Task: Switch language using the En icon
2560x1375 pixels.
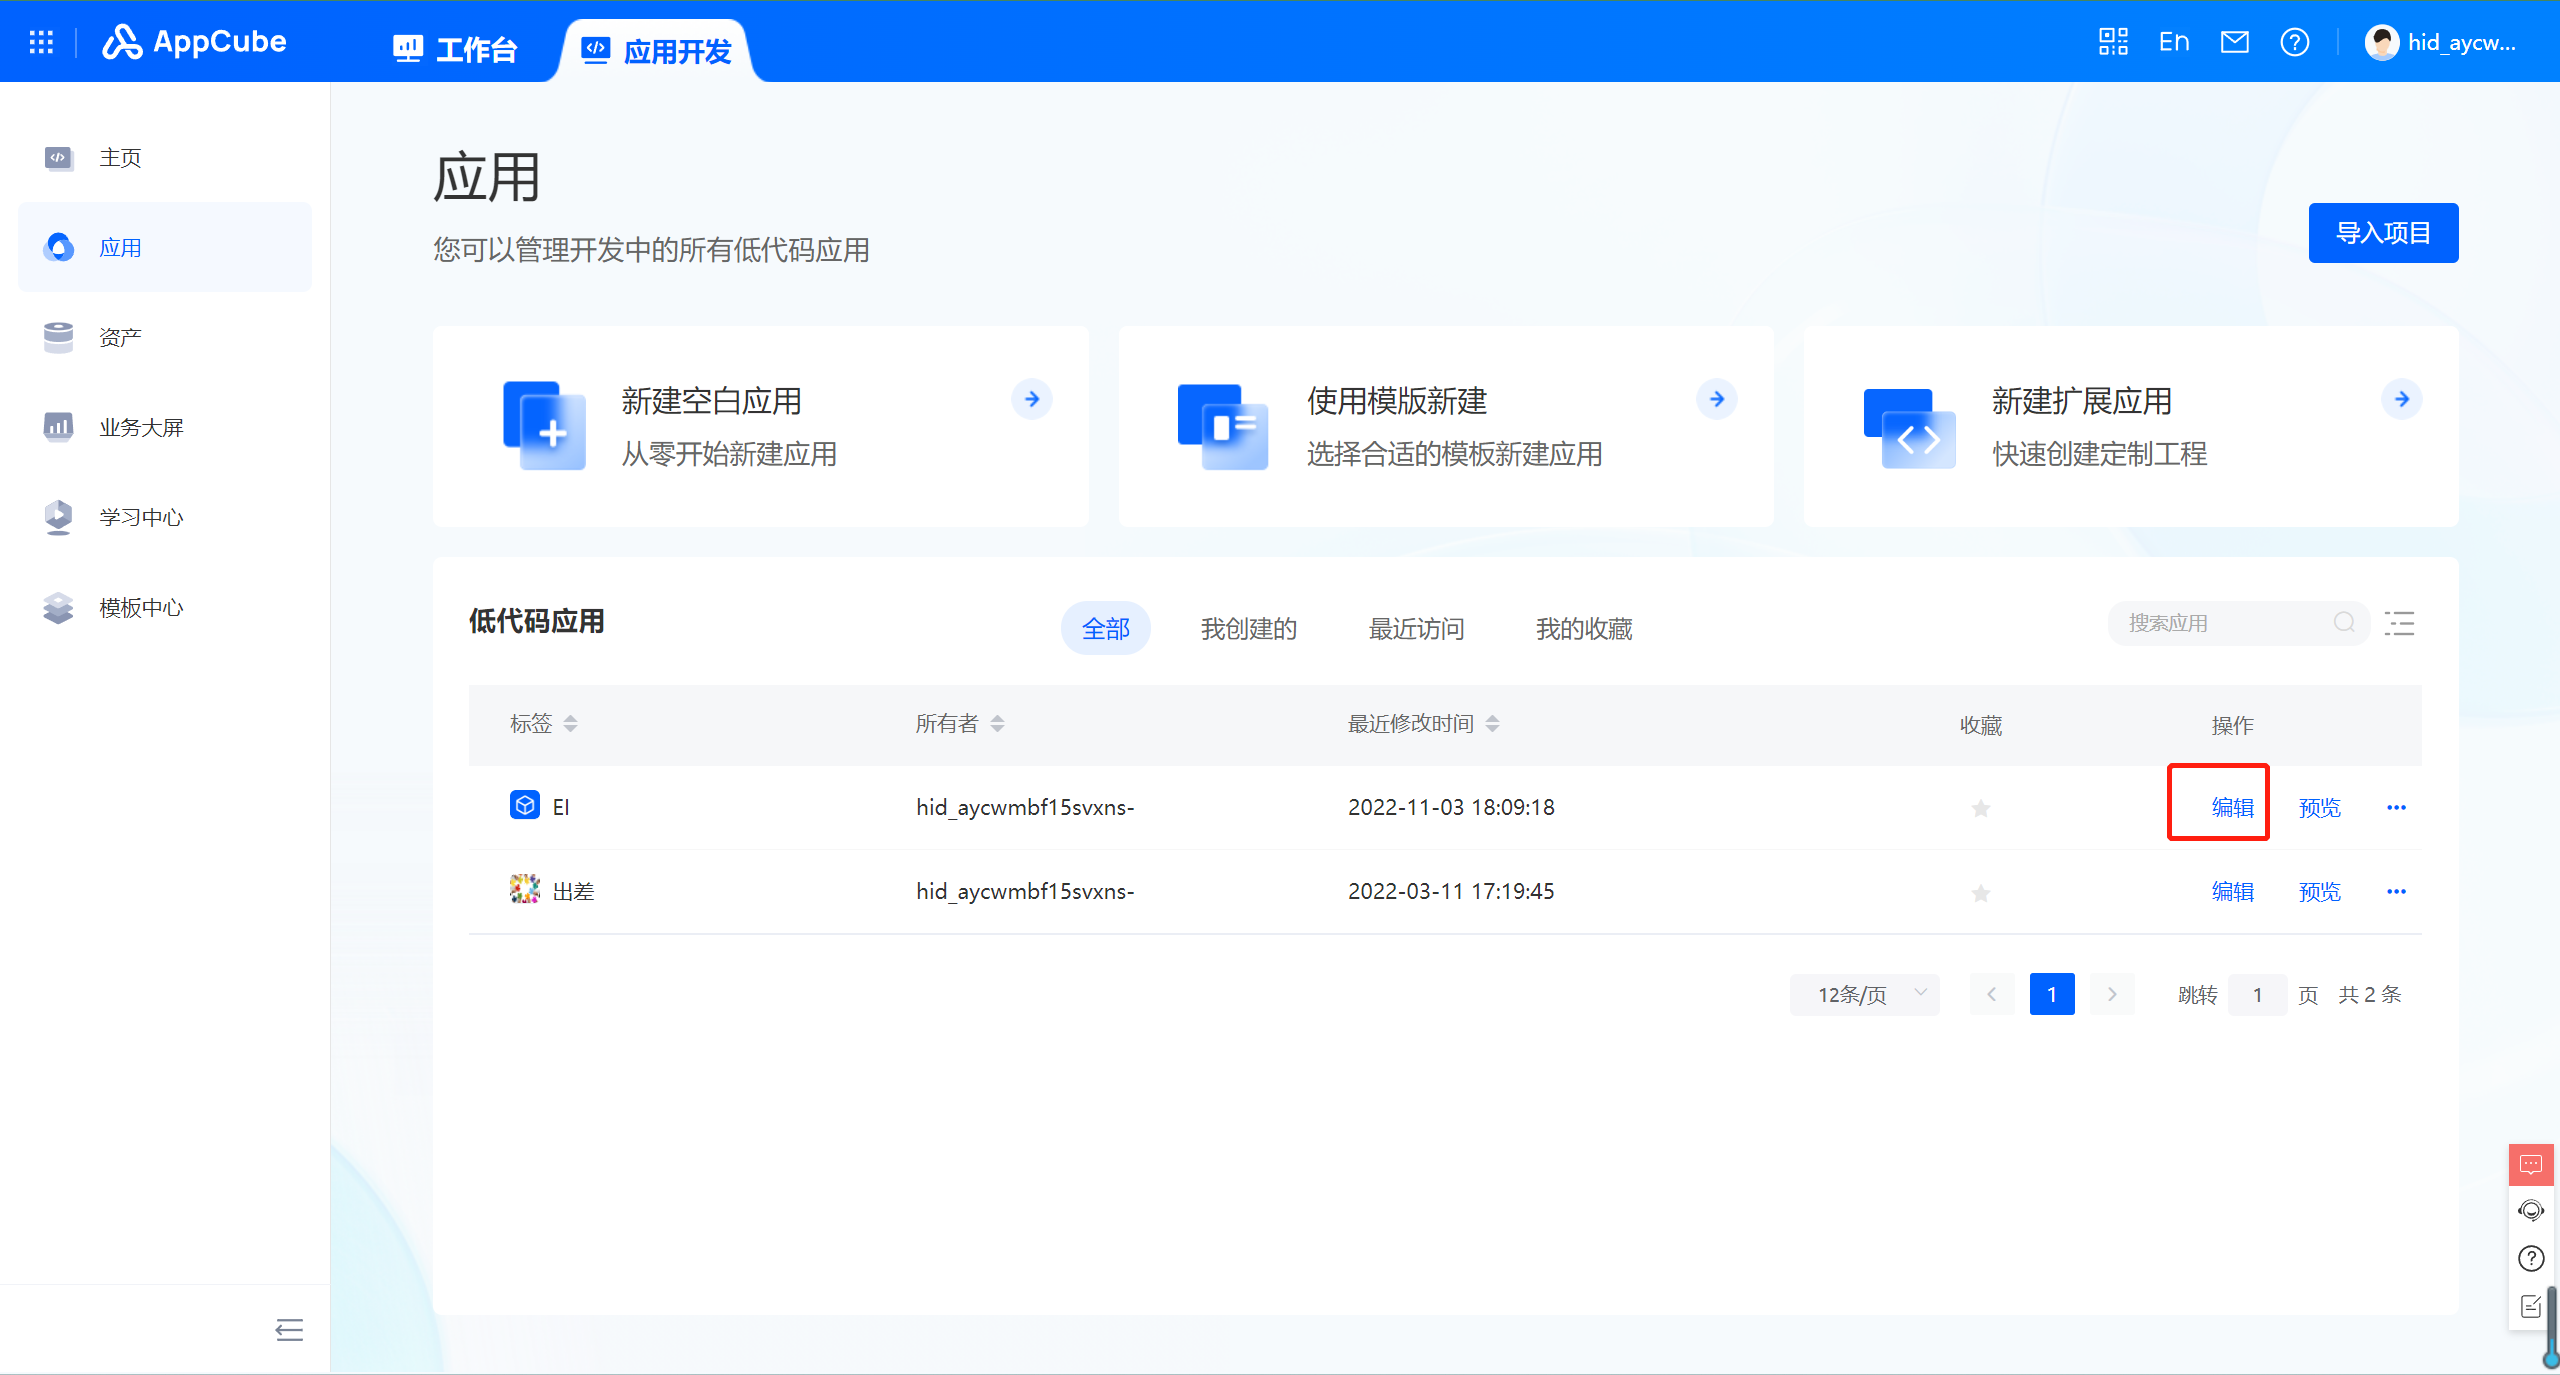Action: point(2174,41)
